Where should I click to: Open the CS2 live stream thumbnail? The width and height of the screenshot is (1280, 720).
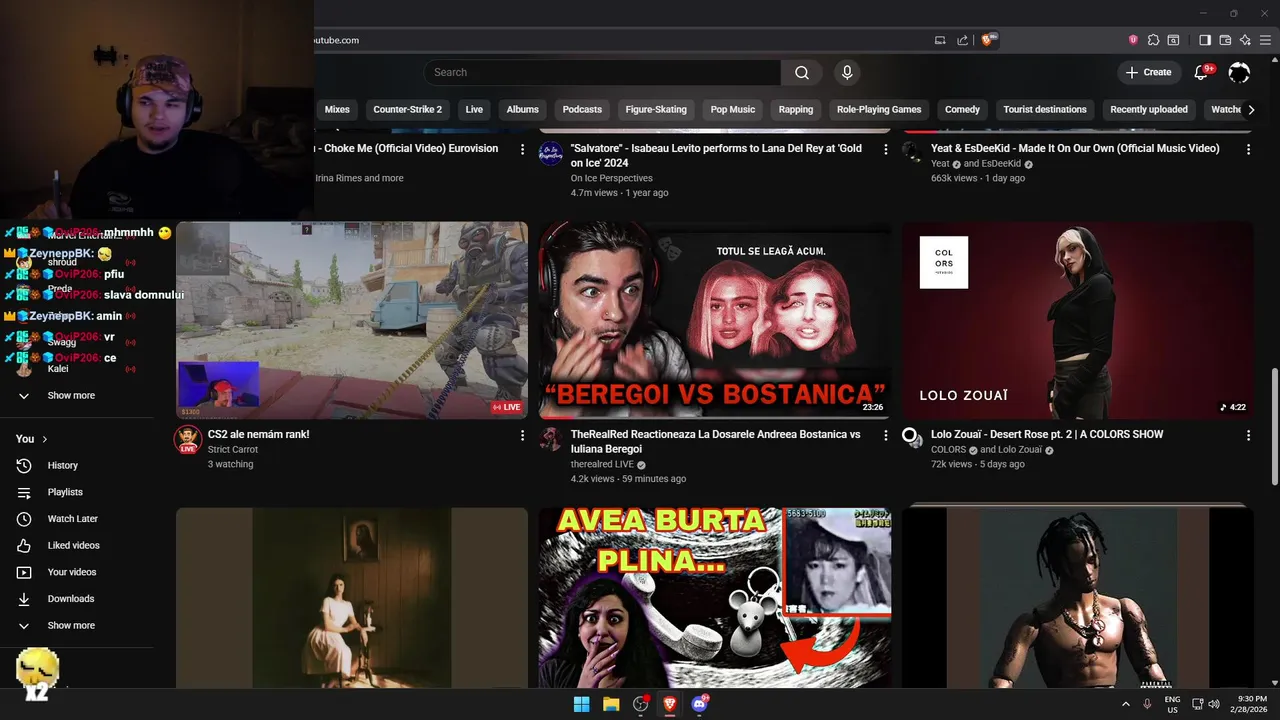[x=352, y=320]
